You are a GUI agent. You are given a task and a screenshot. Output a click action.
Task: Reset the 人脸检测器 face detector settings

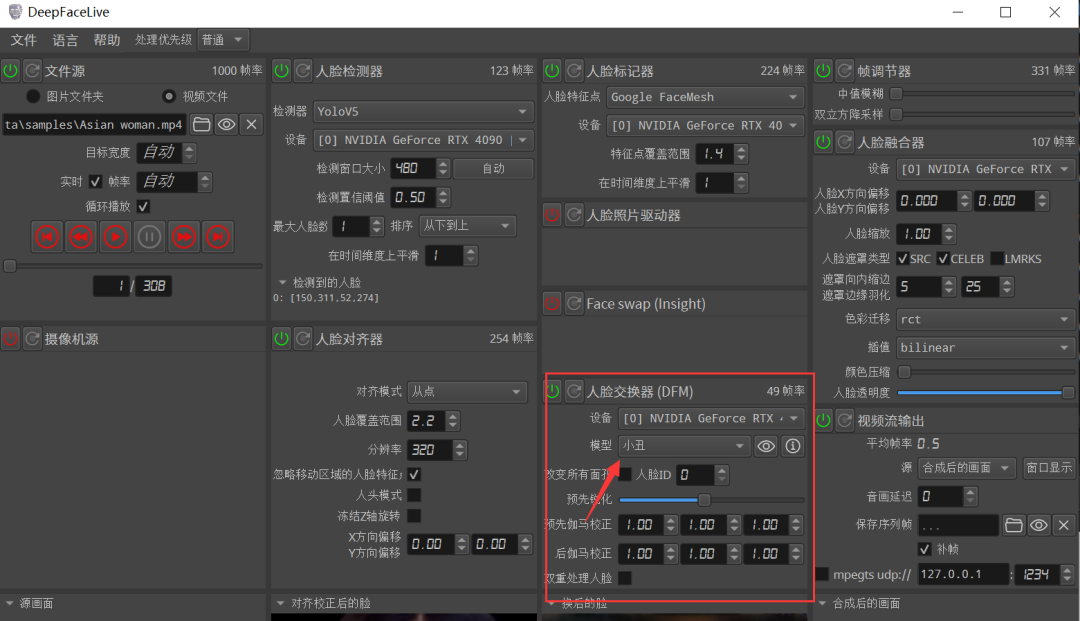point(304,70)
